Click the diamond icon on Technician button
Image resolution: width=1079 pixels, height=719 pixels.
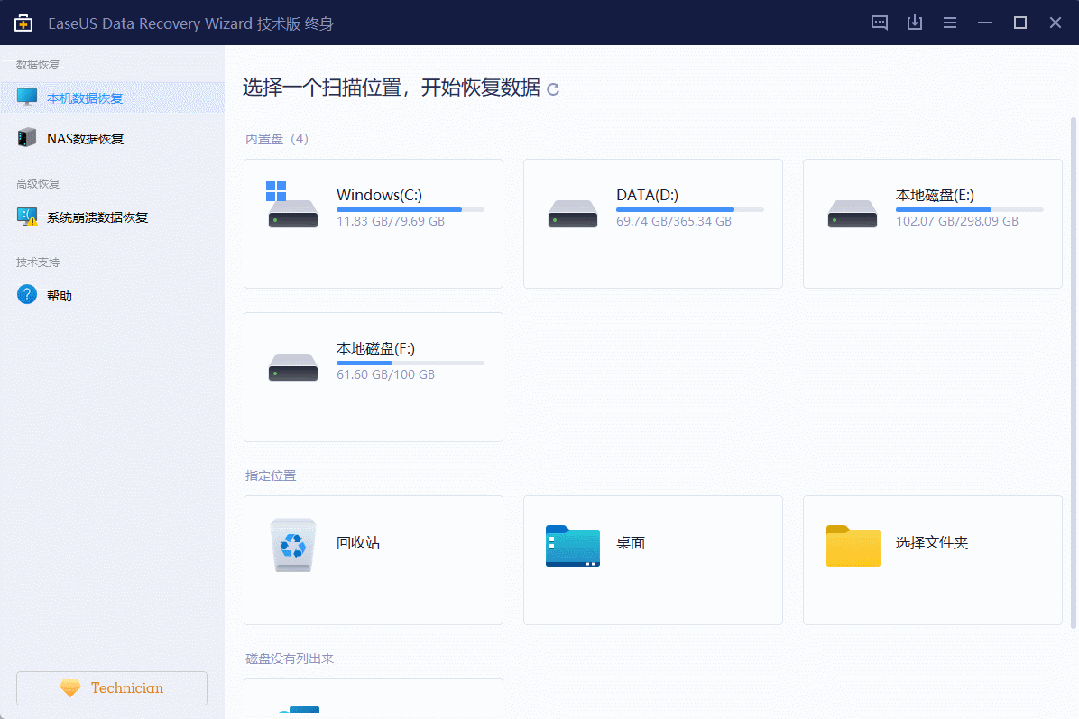click(70, 688)
